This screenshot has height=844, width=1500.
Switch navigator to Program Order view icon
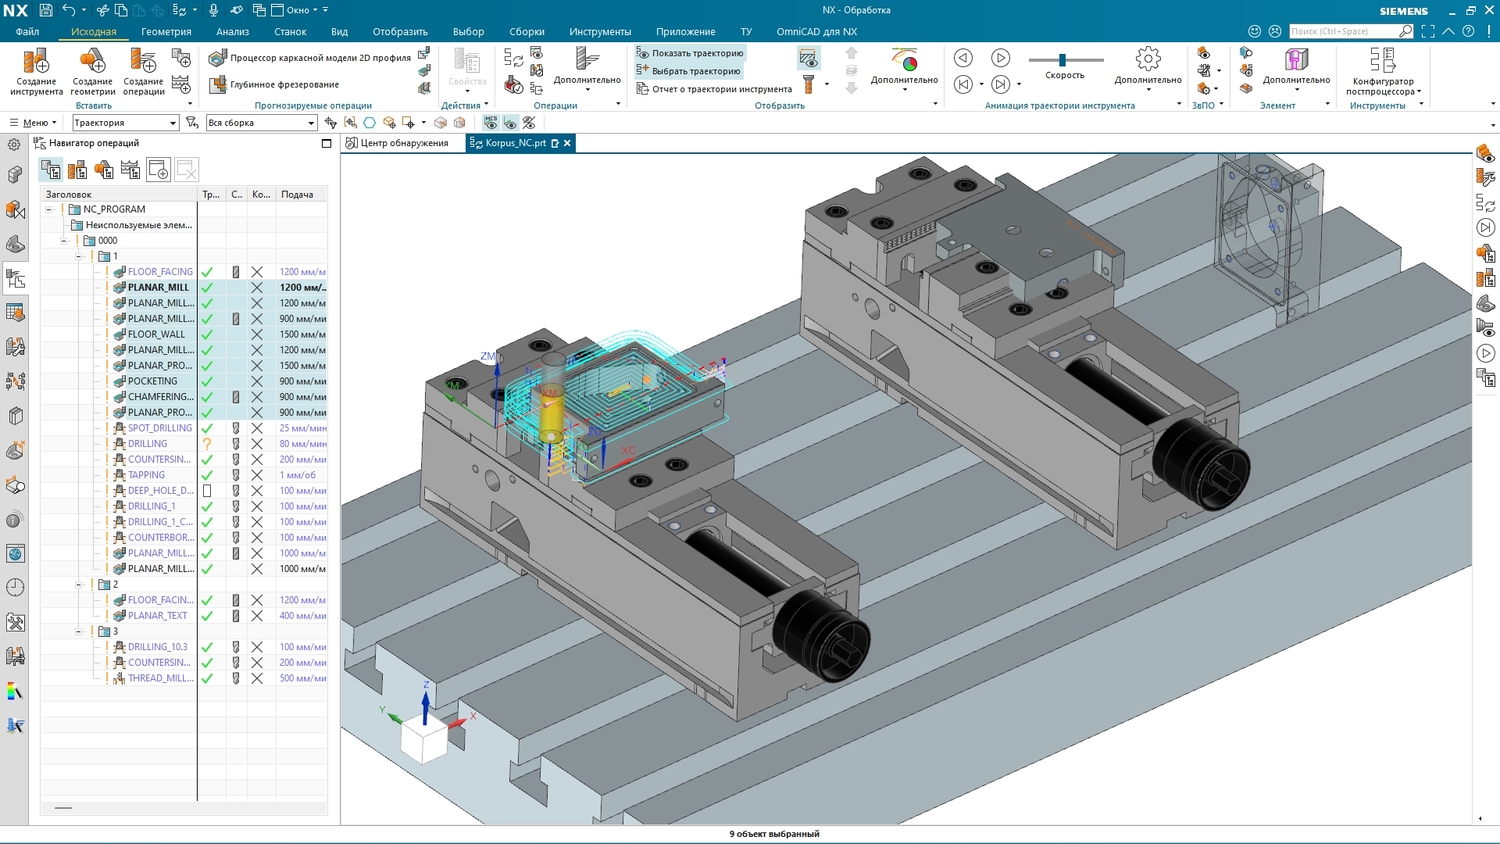tap(51, 170)
